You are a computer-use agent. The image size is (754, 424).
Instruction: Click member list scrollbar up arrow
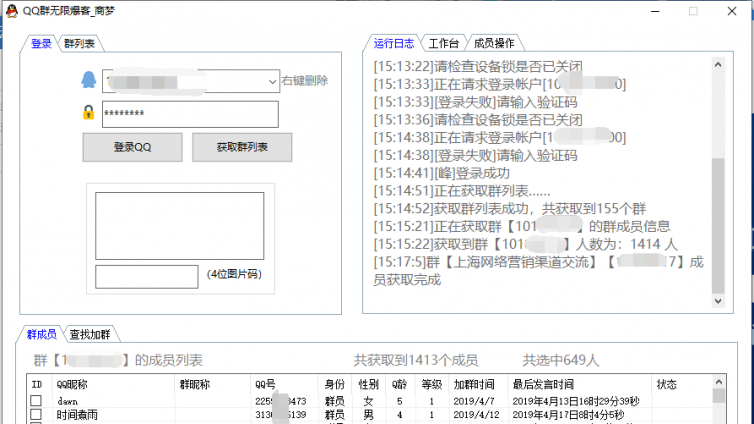[x=719, y=382]
